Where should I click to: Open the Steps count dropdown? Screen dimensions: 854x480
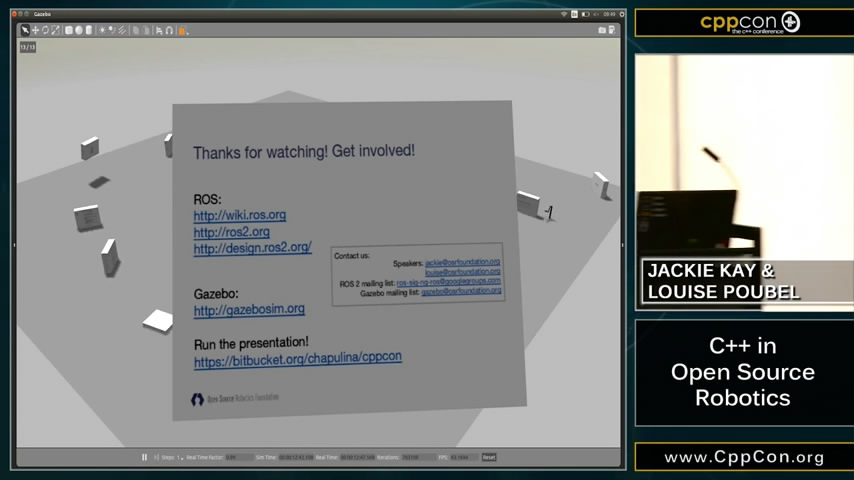point(180,458)
